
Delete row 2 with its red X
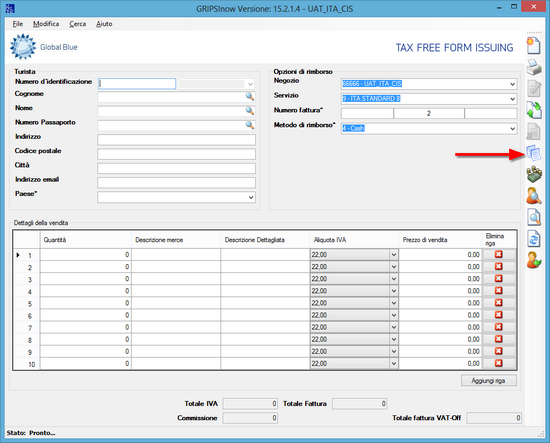point(498,267)
